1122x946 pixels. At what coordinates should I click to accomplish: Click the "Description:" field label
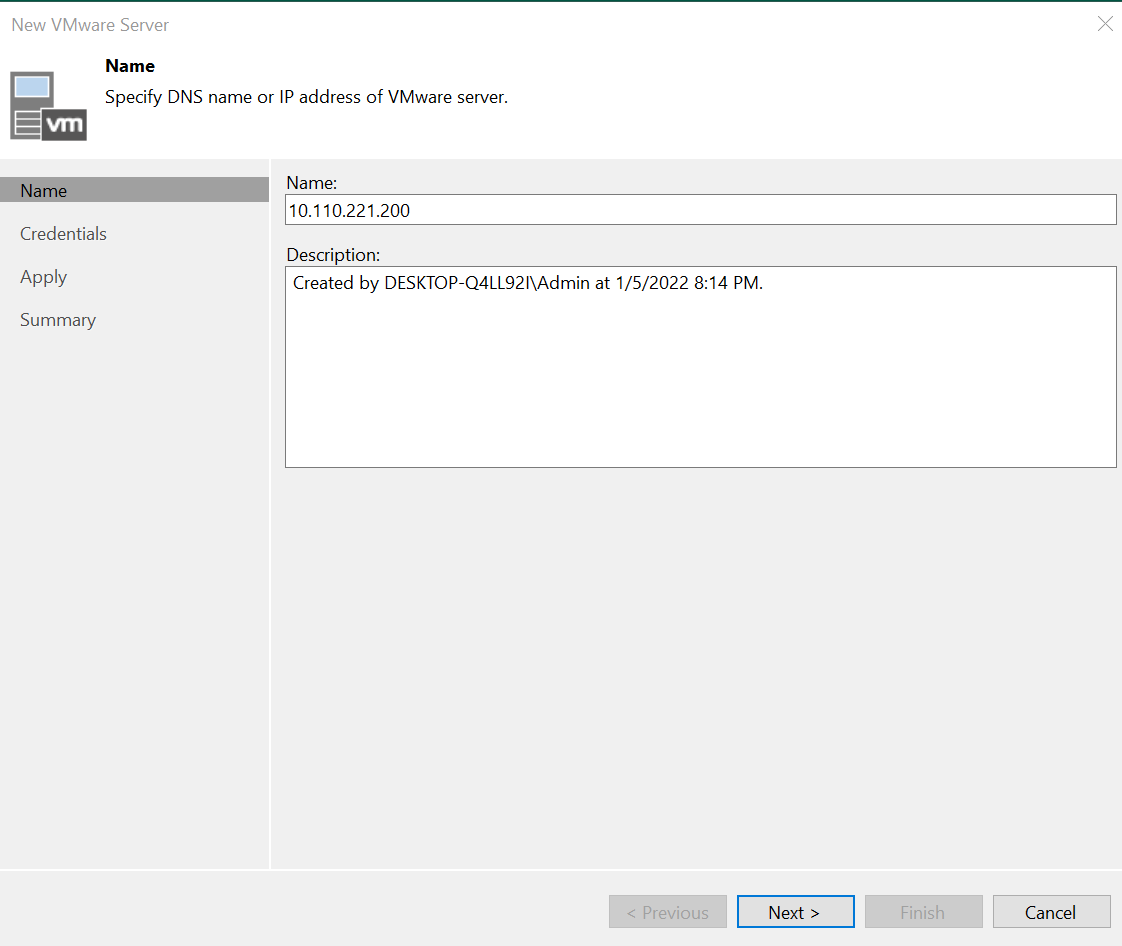coord(333,255)
